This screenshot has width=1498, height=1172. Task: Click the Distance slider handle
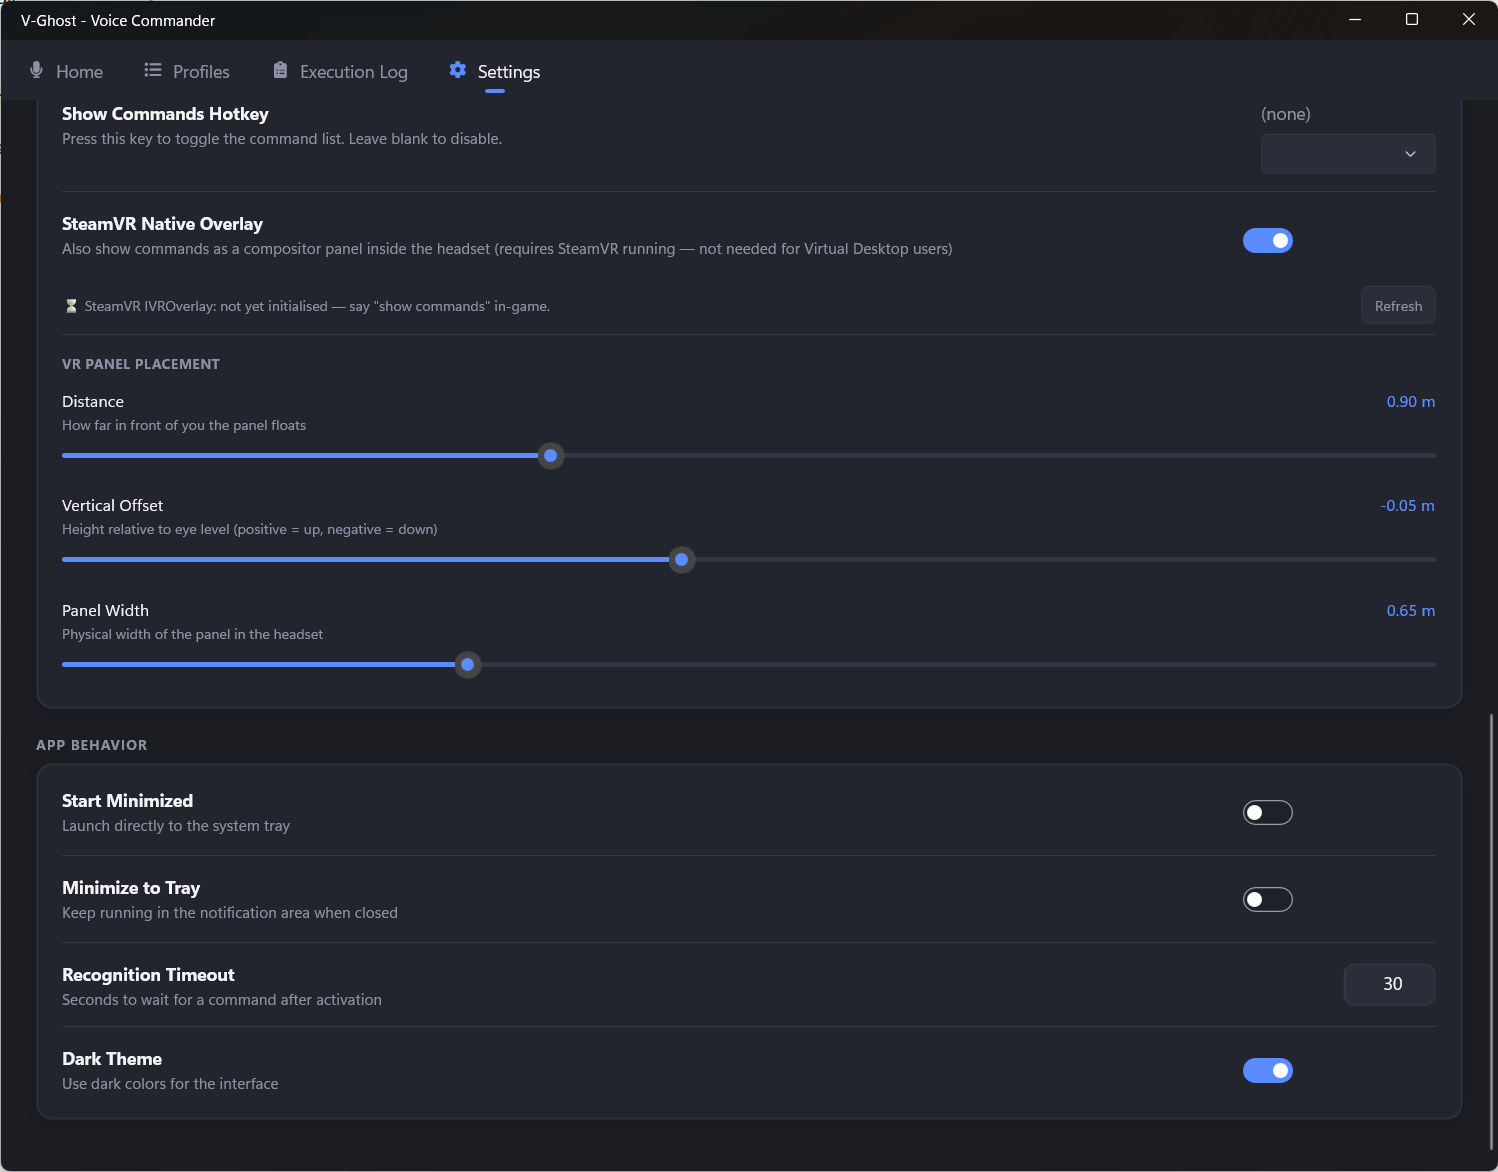[550, 456]
